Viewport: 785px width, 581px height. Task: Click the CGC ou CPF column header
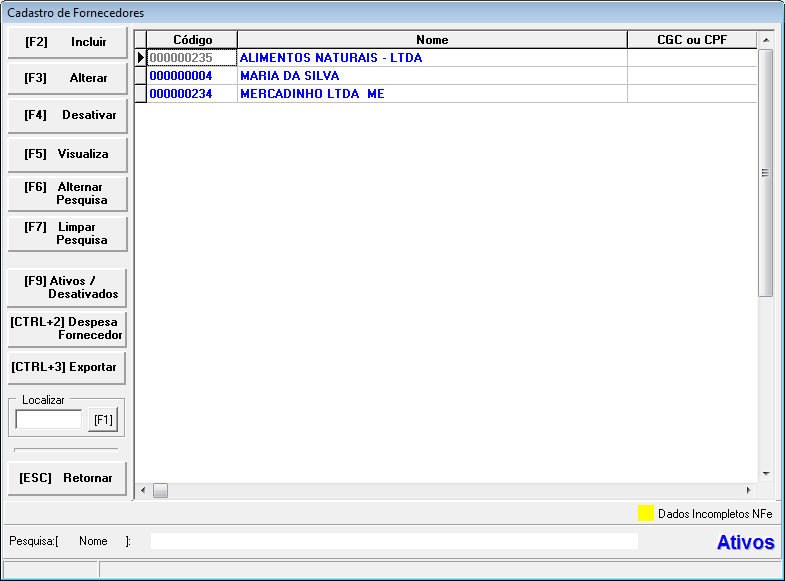[691, 40]
